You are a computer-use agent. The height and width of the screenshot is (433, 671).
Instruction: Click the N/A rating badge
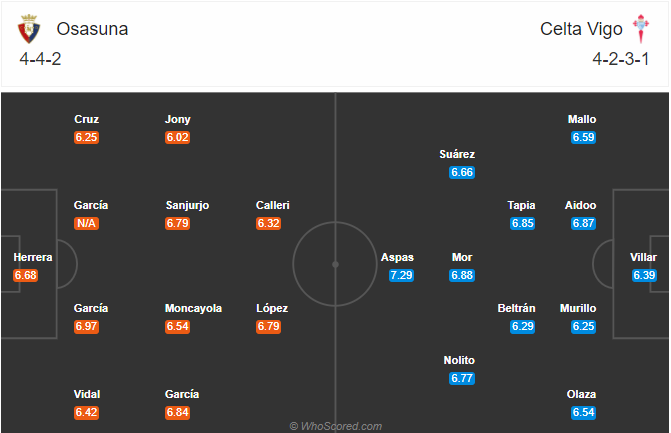click(86, 223)
